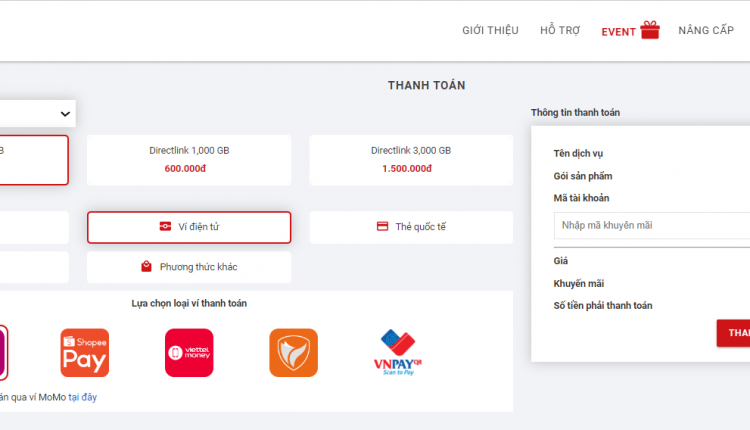The width and height of the screenshot is (750, 430).
Task: Select the selected red-bordered package card
Action: (x=33, y=160)
